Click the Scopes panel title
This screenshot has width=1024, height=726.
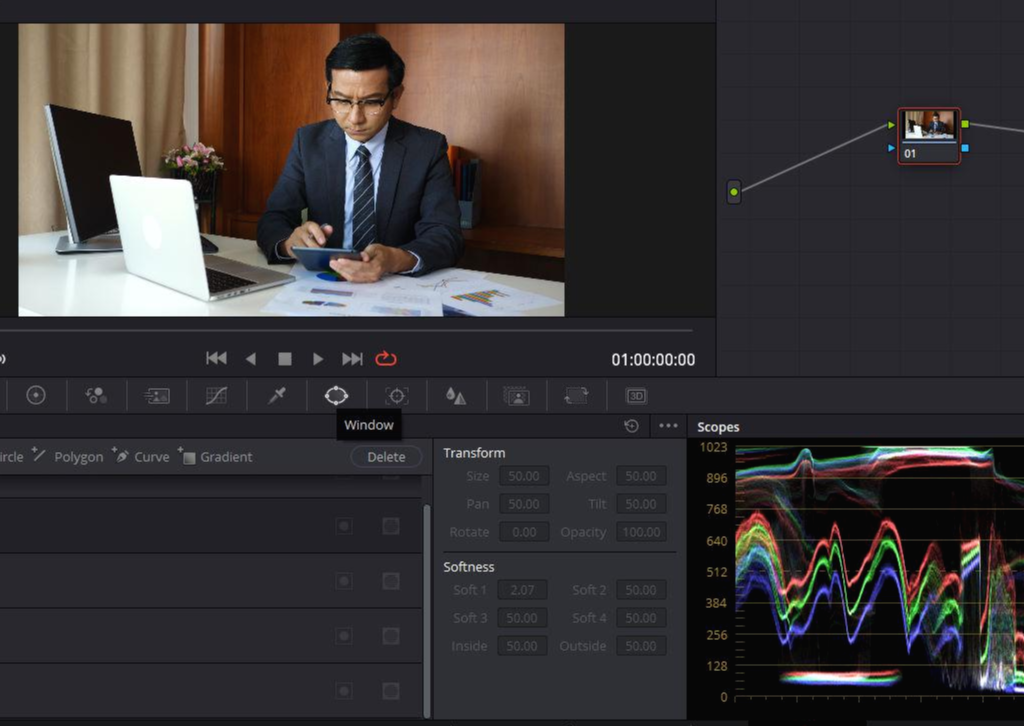[x=718, y=427]
